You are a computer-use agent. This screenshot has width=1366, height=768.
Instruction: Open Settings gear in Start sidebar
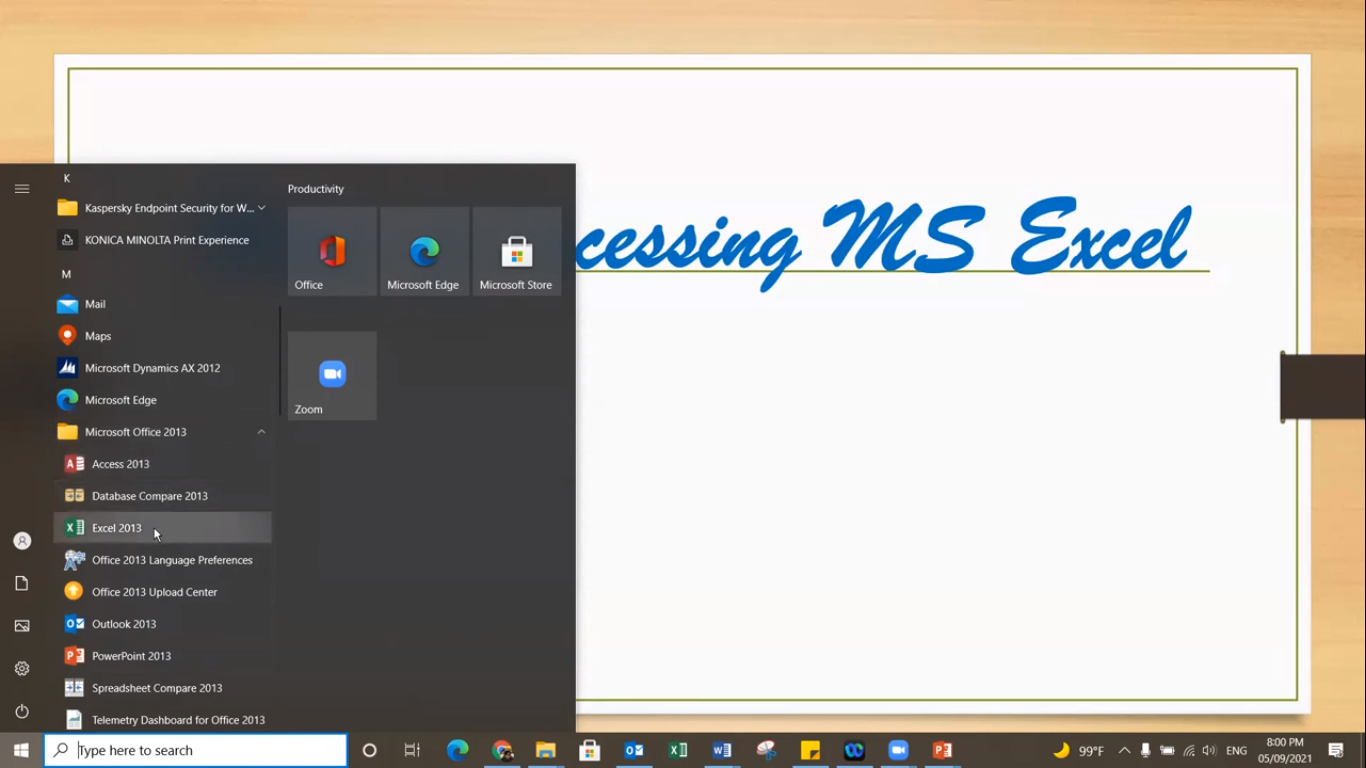pyautogui.click(x=22, y=668)
